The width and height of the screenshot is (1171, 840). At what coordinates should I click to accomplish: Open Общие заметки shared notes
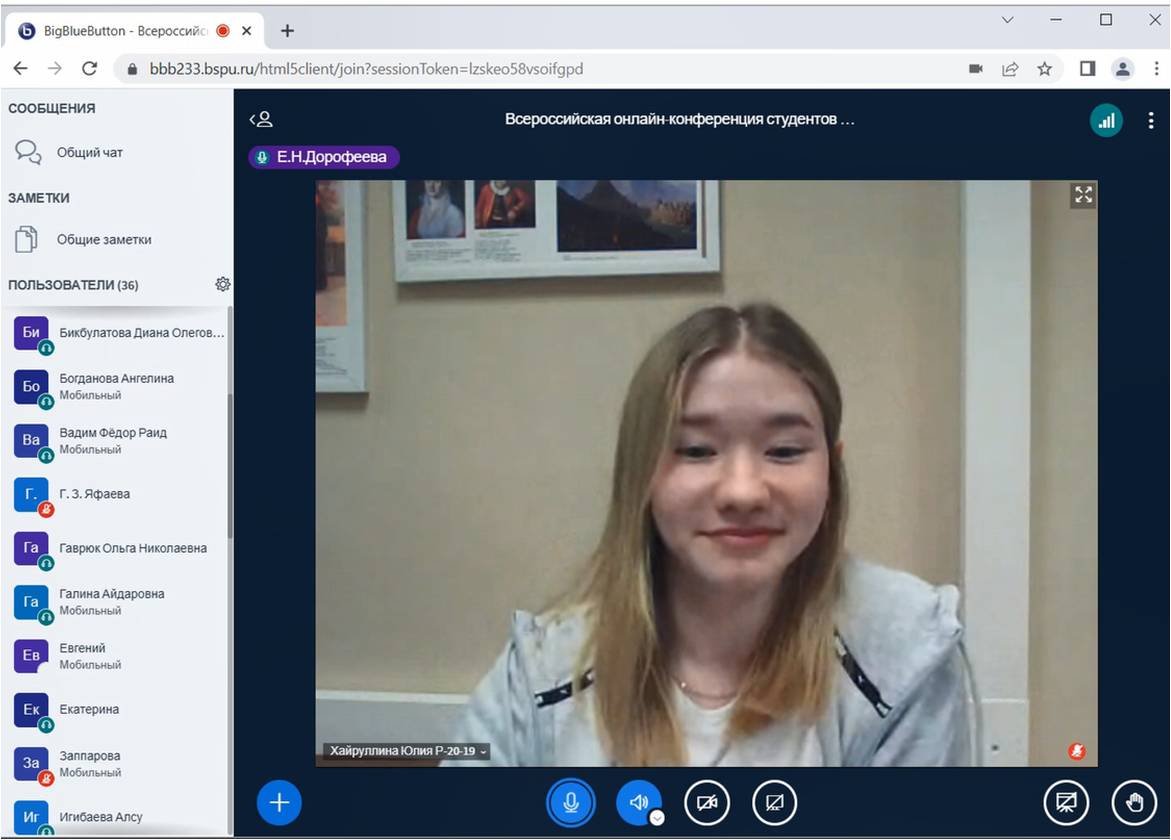[104, 240]
